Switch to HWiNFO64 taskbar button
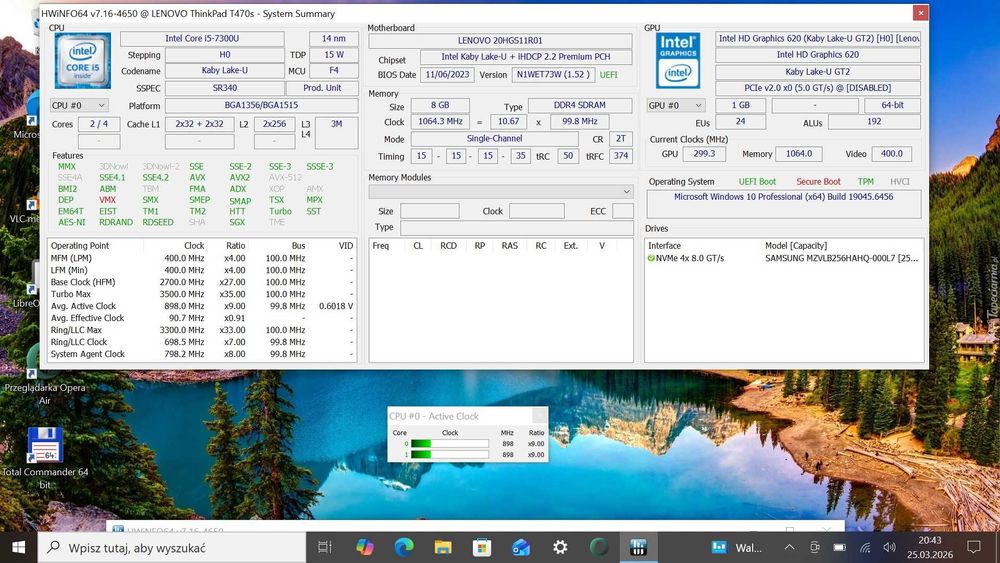The width and height of the screenshot is (1000, 563). [x=638, y=547]
